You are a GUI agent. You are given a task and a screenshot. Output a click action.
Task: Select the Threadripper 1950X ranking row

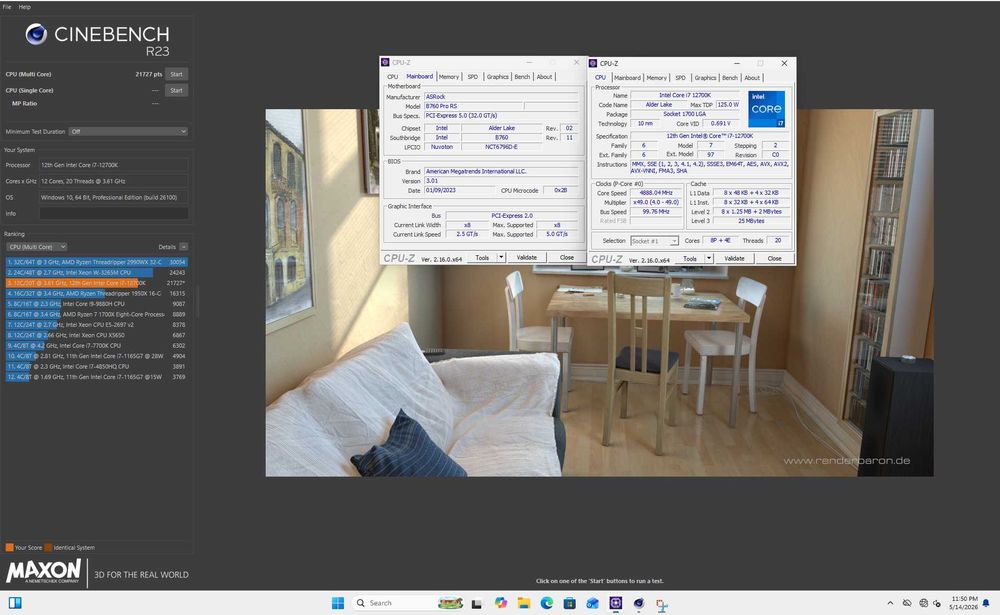(x=96, y=293)
